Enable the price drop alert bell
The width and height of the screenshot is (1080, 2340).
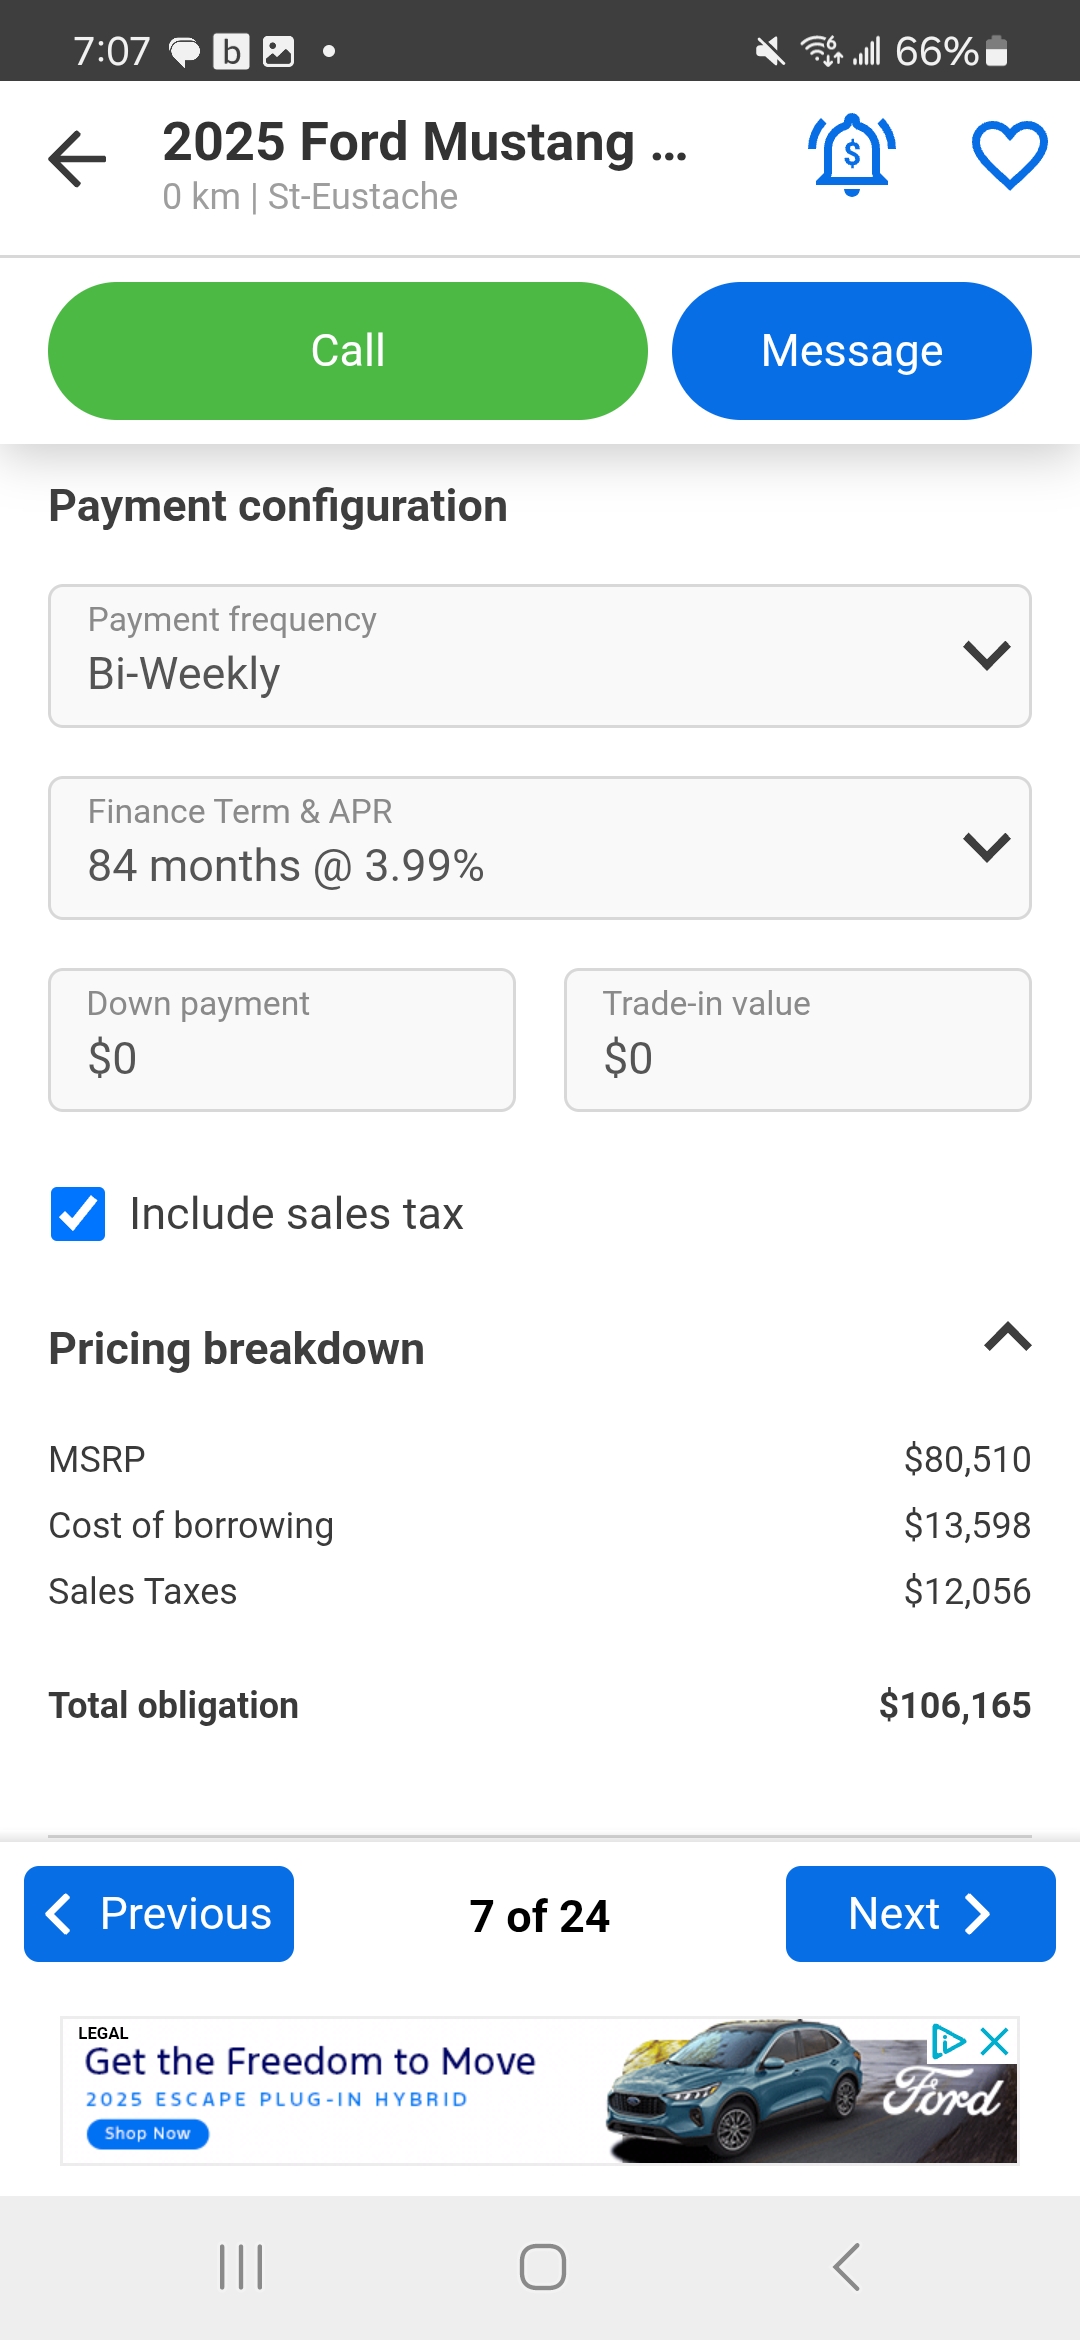pos(851,155)
